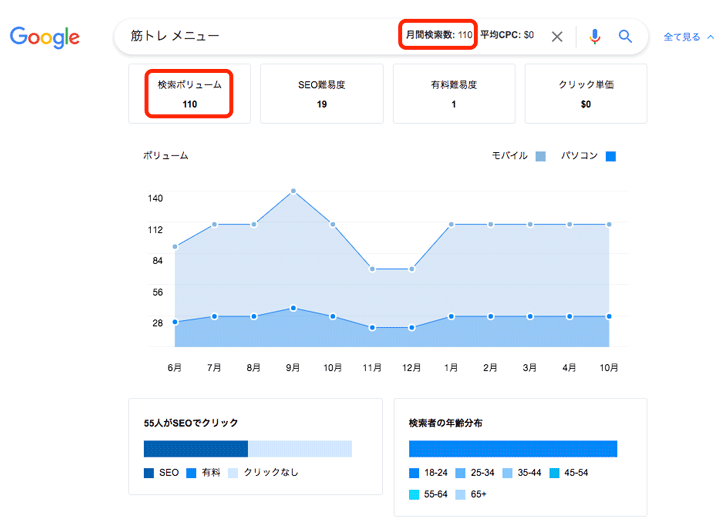Select the mobile data point for 6月

(x=175, y=246)
